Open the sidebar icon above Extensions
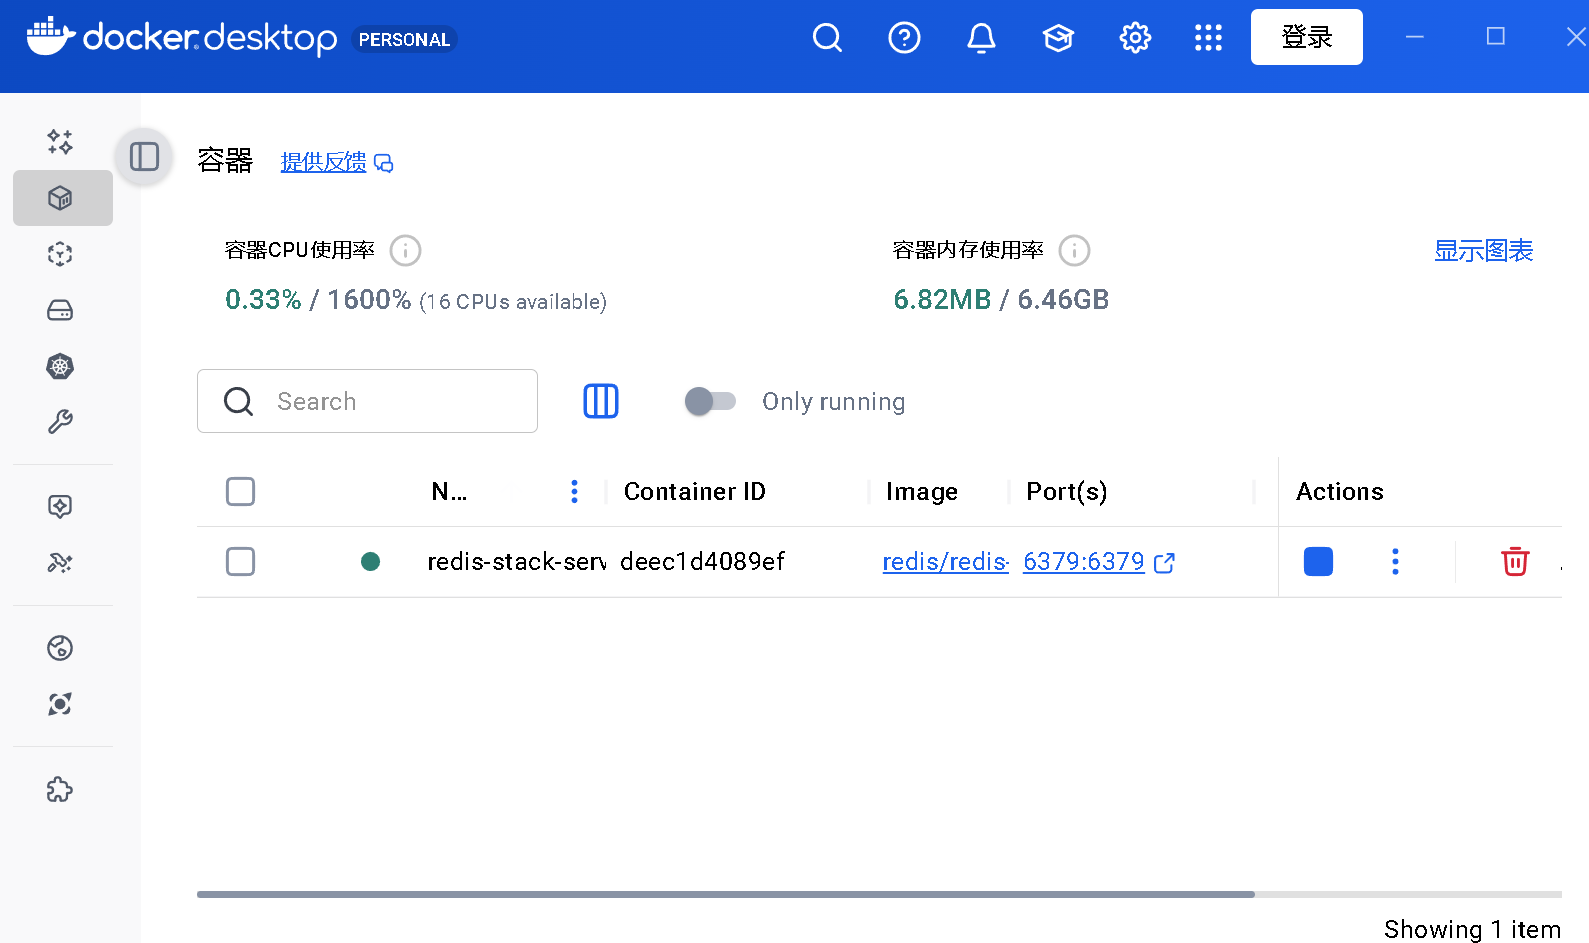 [60, 704]
